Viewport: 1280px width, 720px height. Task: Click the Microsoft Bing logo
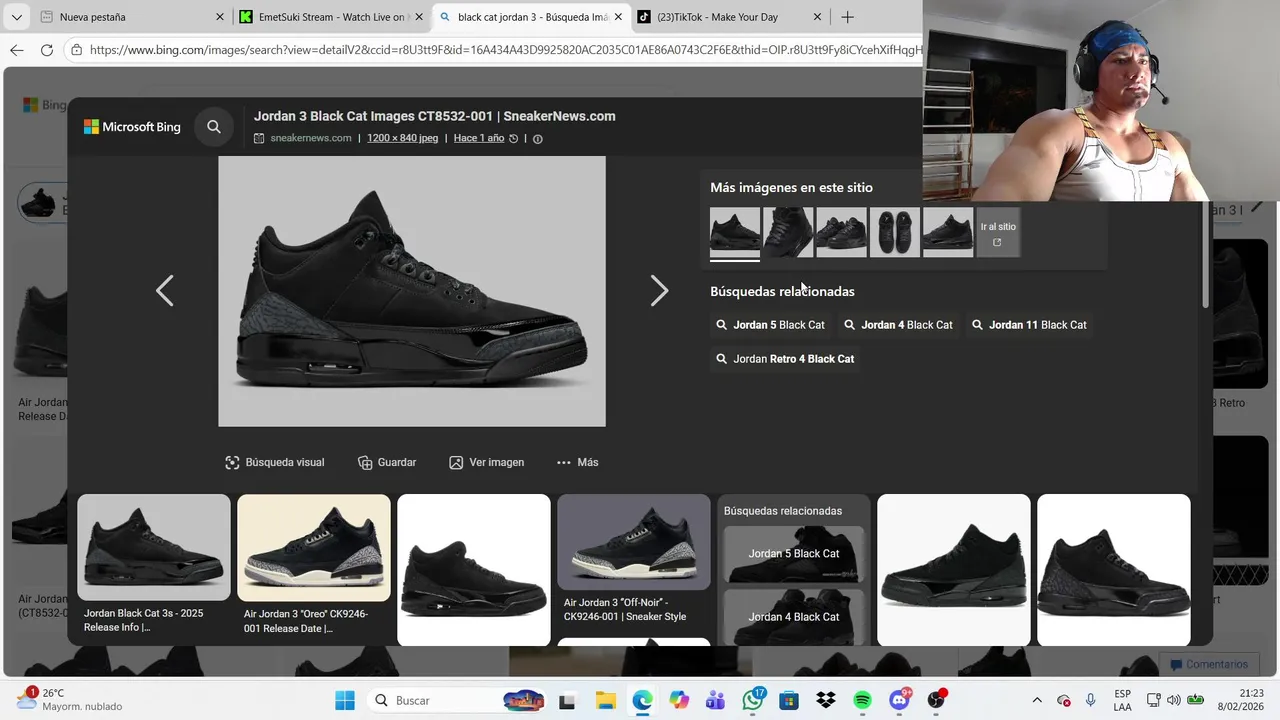coord(132,127)
